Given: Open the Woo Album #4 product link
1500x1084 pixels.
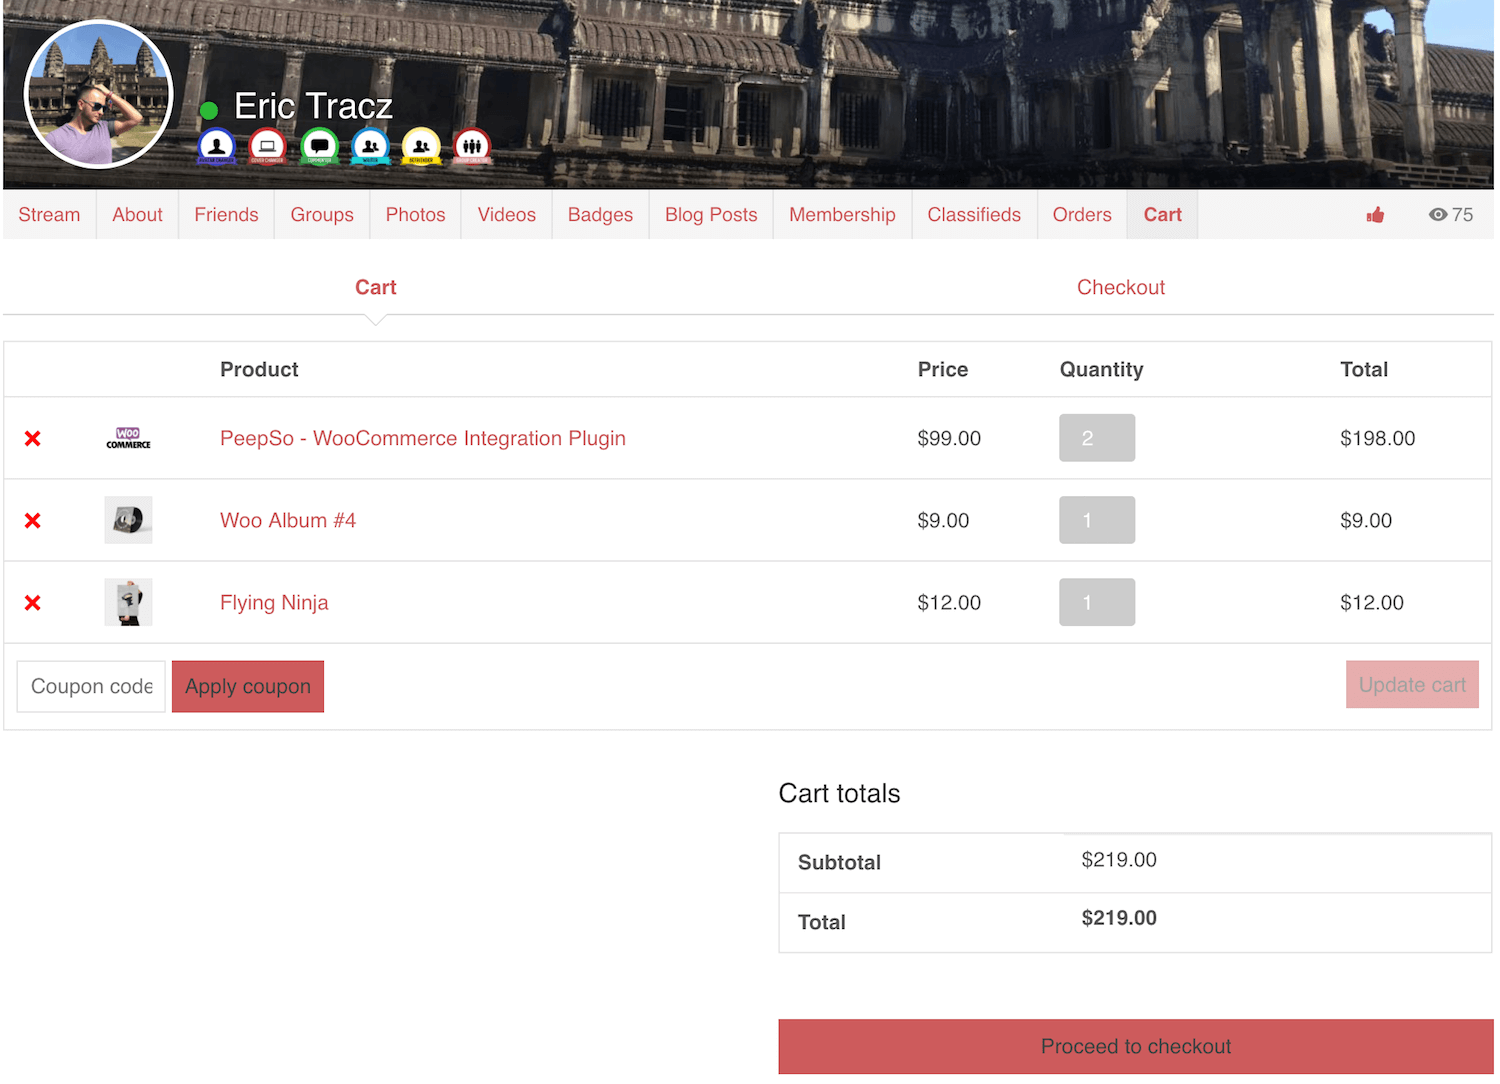Looking at the screenshot, I should point(288,520).
